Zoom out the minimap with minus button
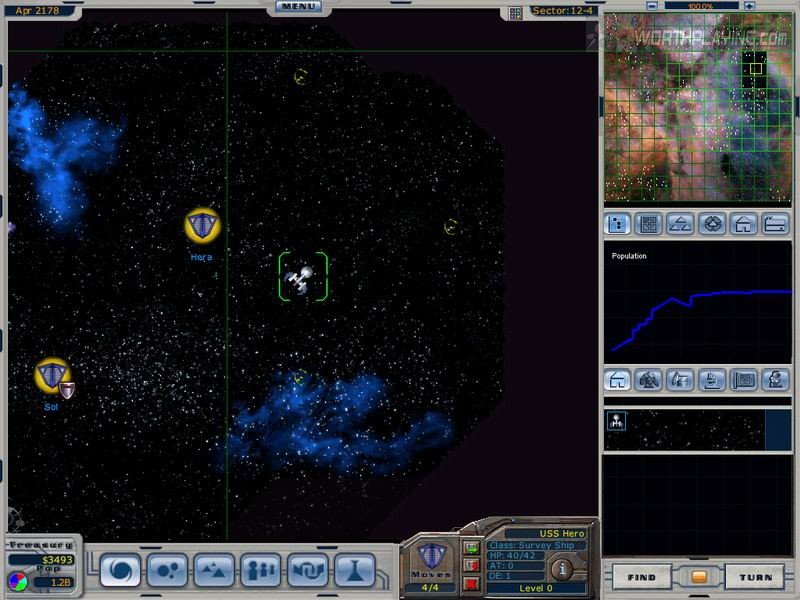This screenshot has height=600, width=800. click(x=653, y=6)
